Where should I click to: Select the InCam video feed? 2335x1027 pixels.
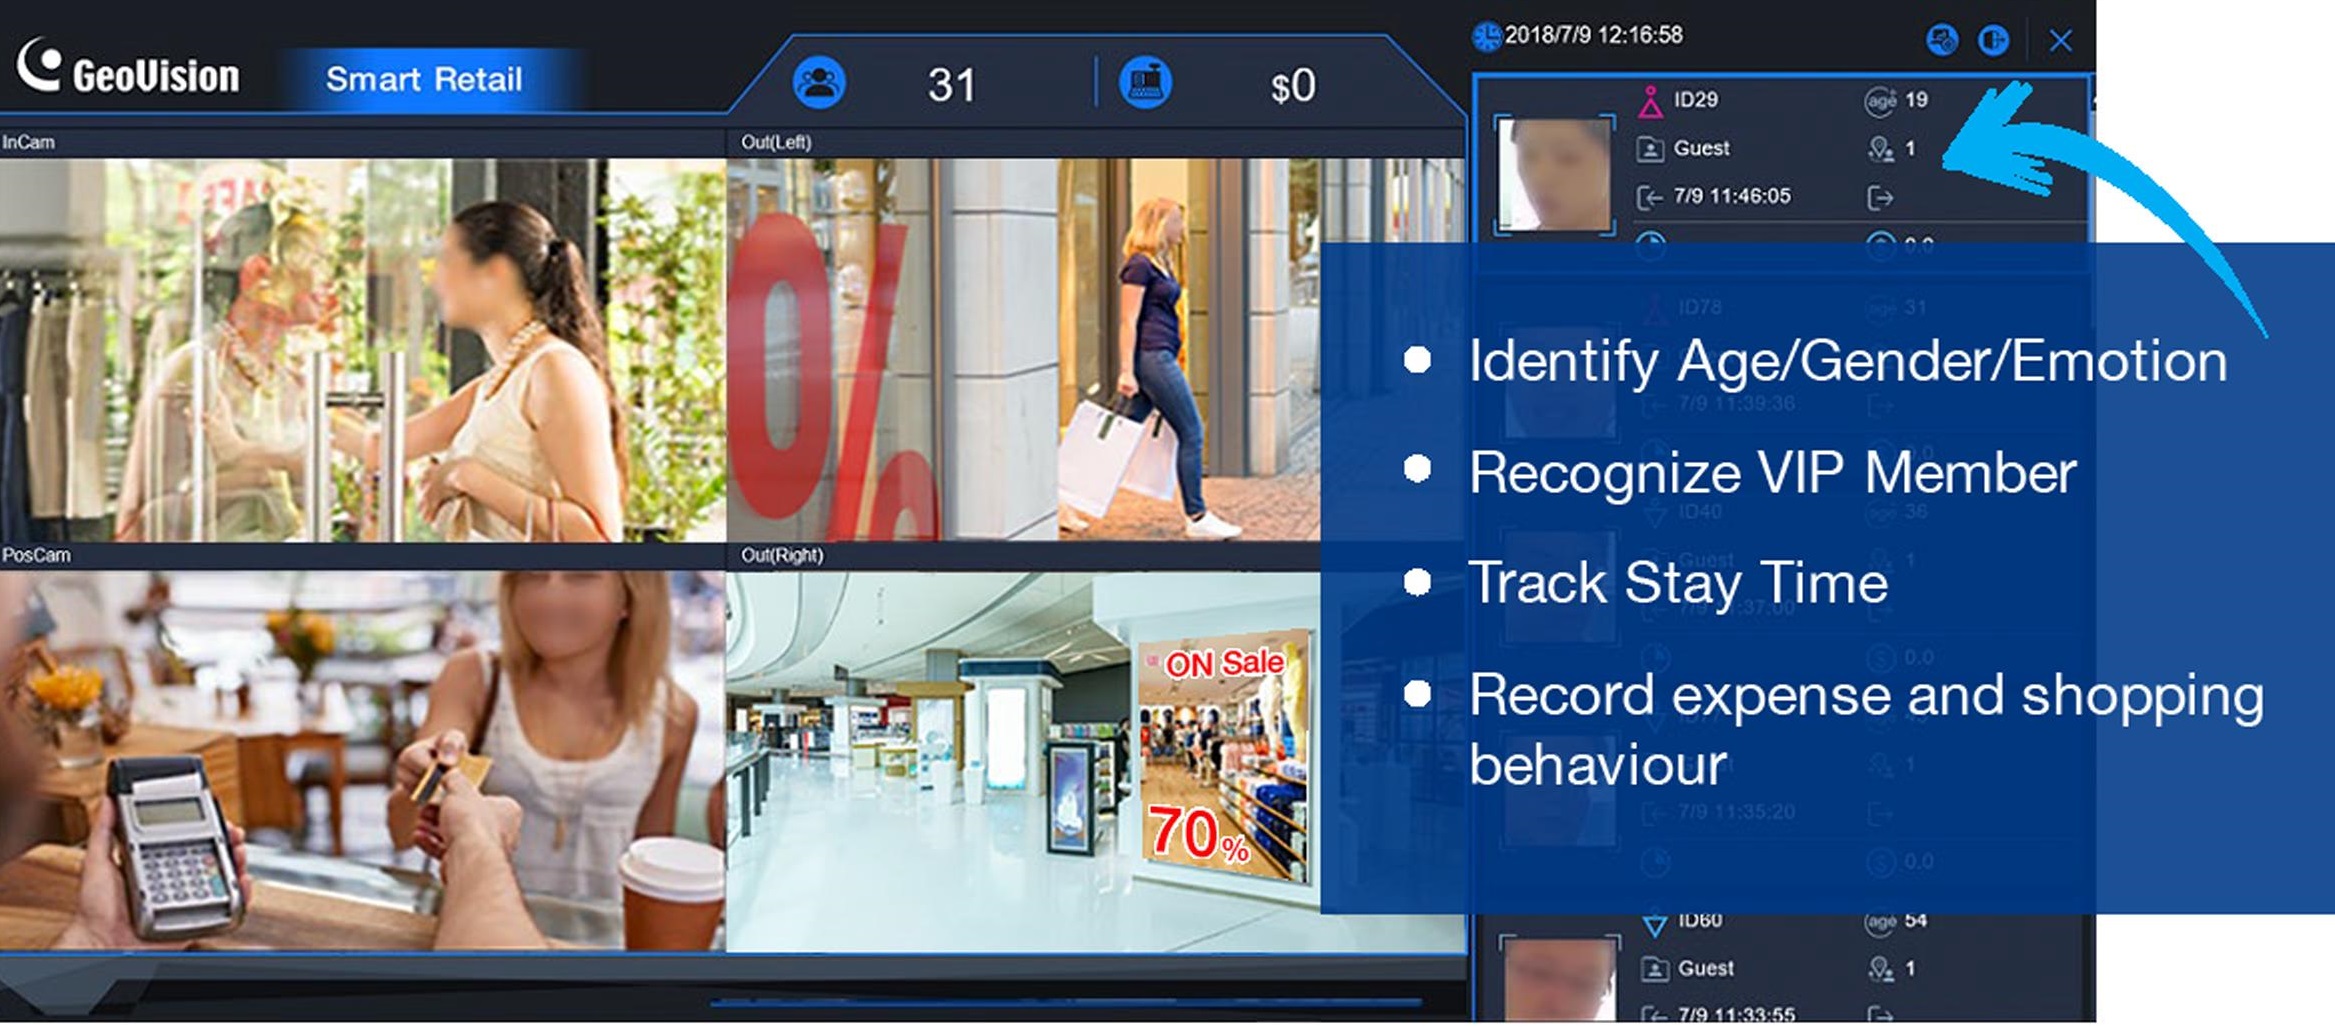point(363,350)
